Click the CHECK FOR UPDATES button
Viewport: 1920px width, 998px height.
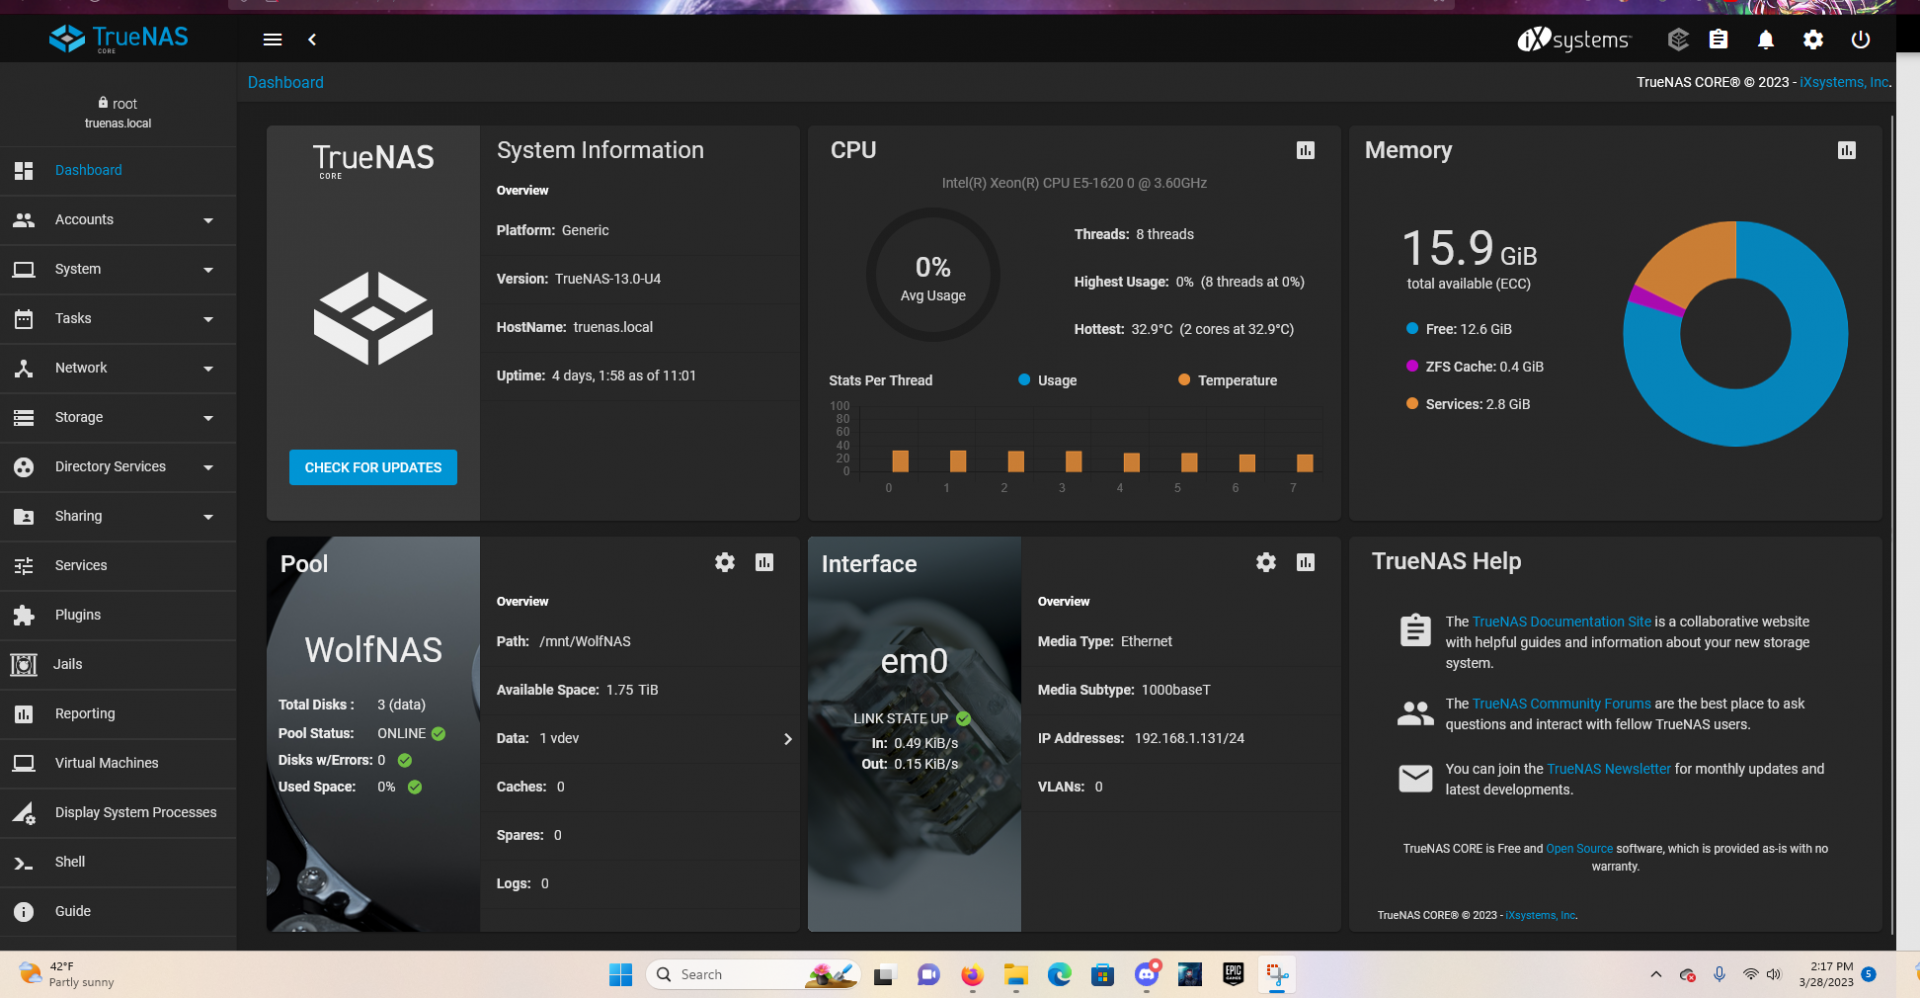click(x=373, y=467)
